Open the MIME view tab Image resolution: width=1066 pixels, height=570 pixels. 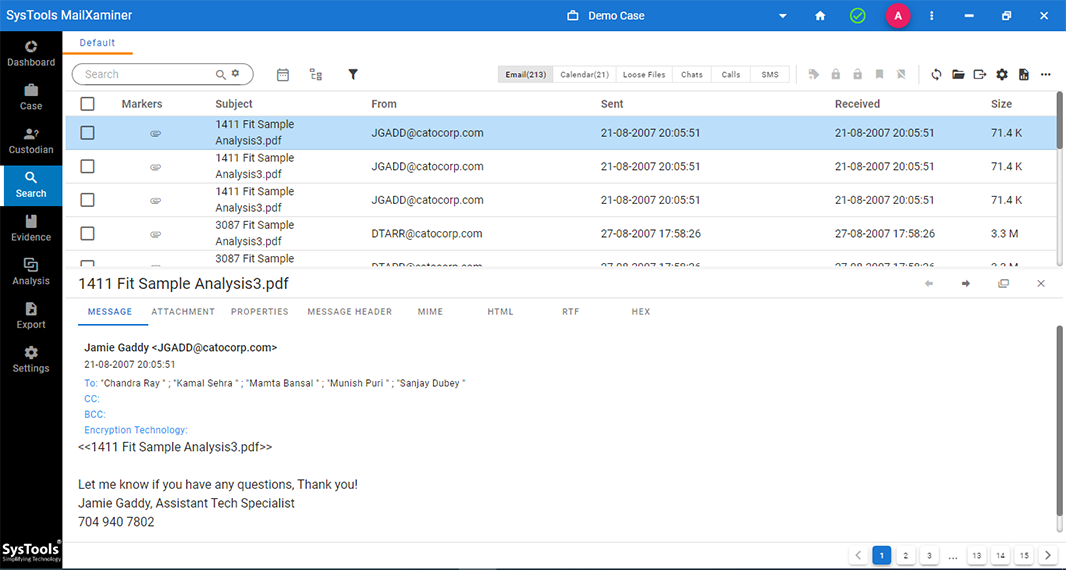coord(430,312)
